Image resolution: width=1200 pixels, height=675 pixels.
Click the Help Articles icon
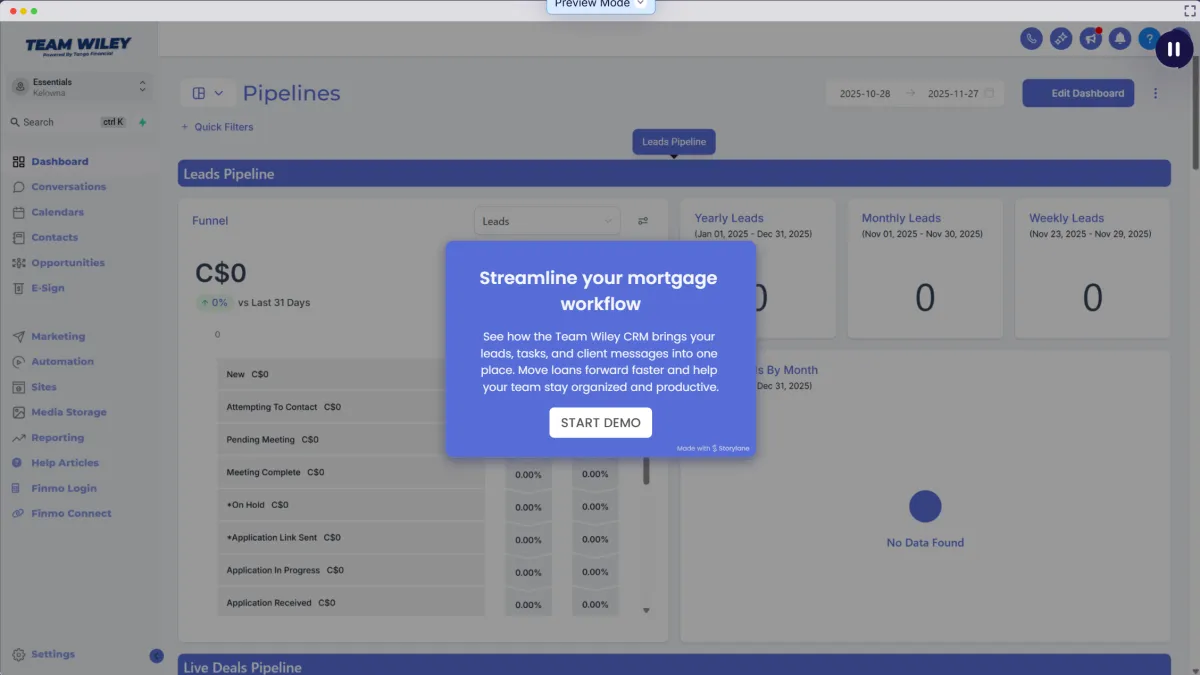point(19,463)
